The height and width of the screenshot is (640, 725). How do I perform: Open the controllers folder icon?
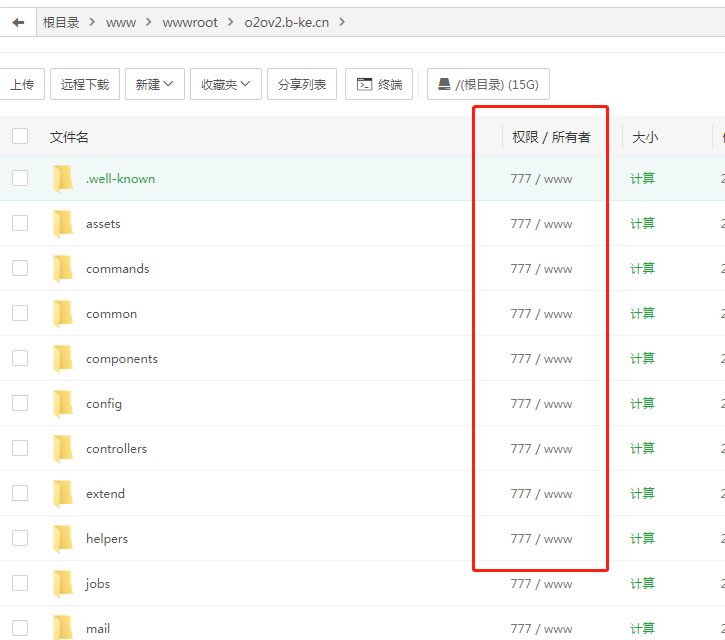[x=63, y=449]
